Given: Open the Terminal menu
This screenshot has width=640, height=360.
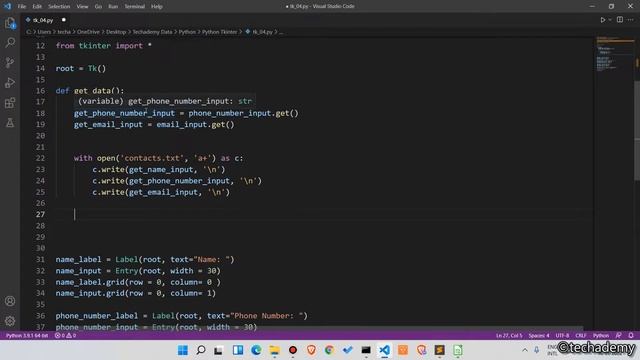Looking at the screenshot, I should [x=135, y=7].
